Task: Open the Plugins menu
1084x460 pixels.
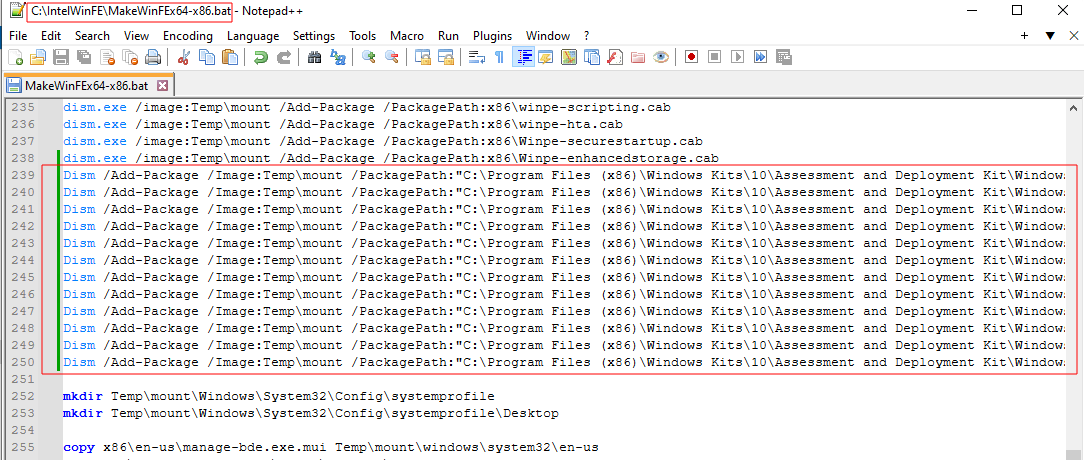Action: point(492,35)
